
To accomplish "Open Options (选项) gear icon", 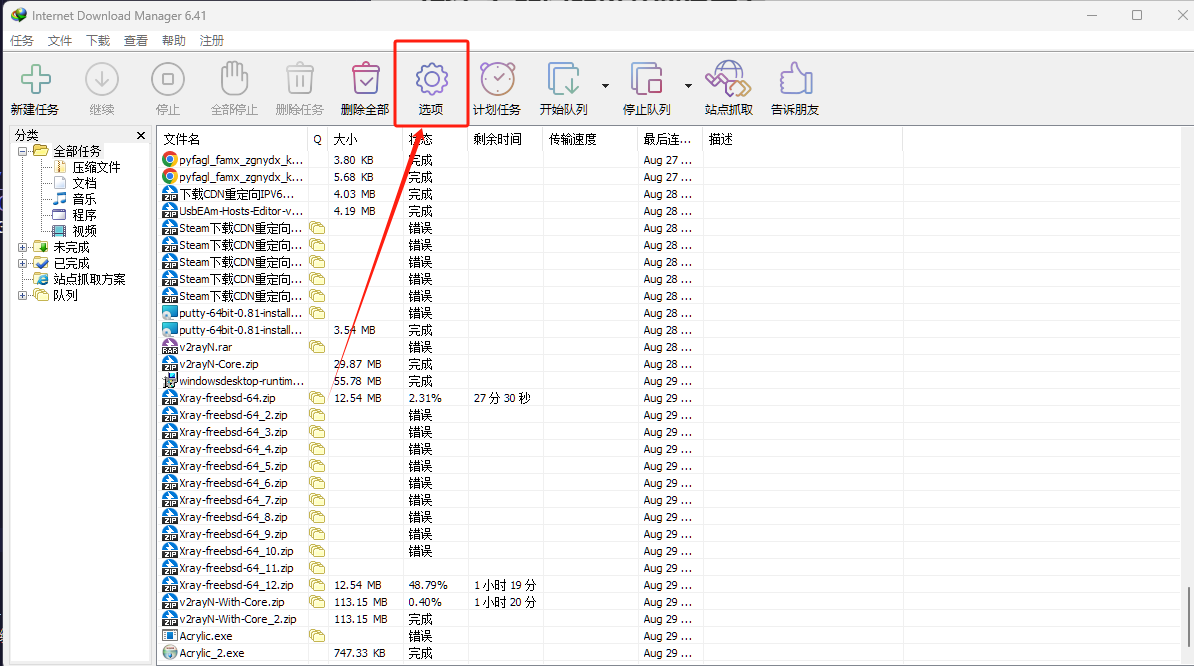I will 431,79.
